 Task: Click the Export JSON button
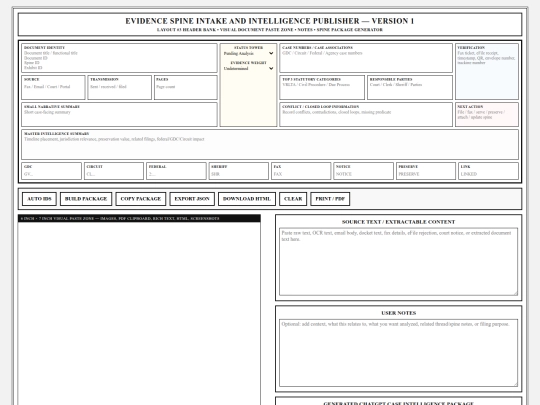click(x=192, y=199)
